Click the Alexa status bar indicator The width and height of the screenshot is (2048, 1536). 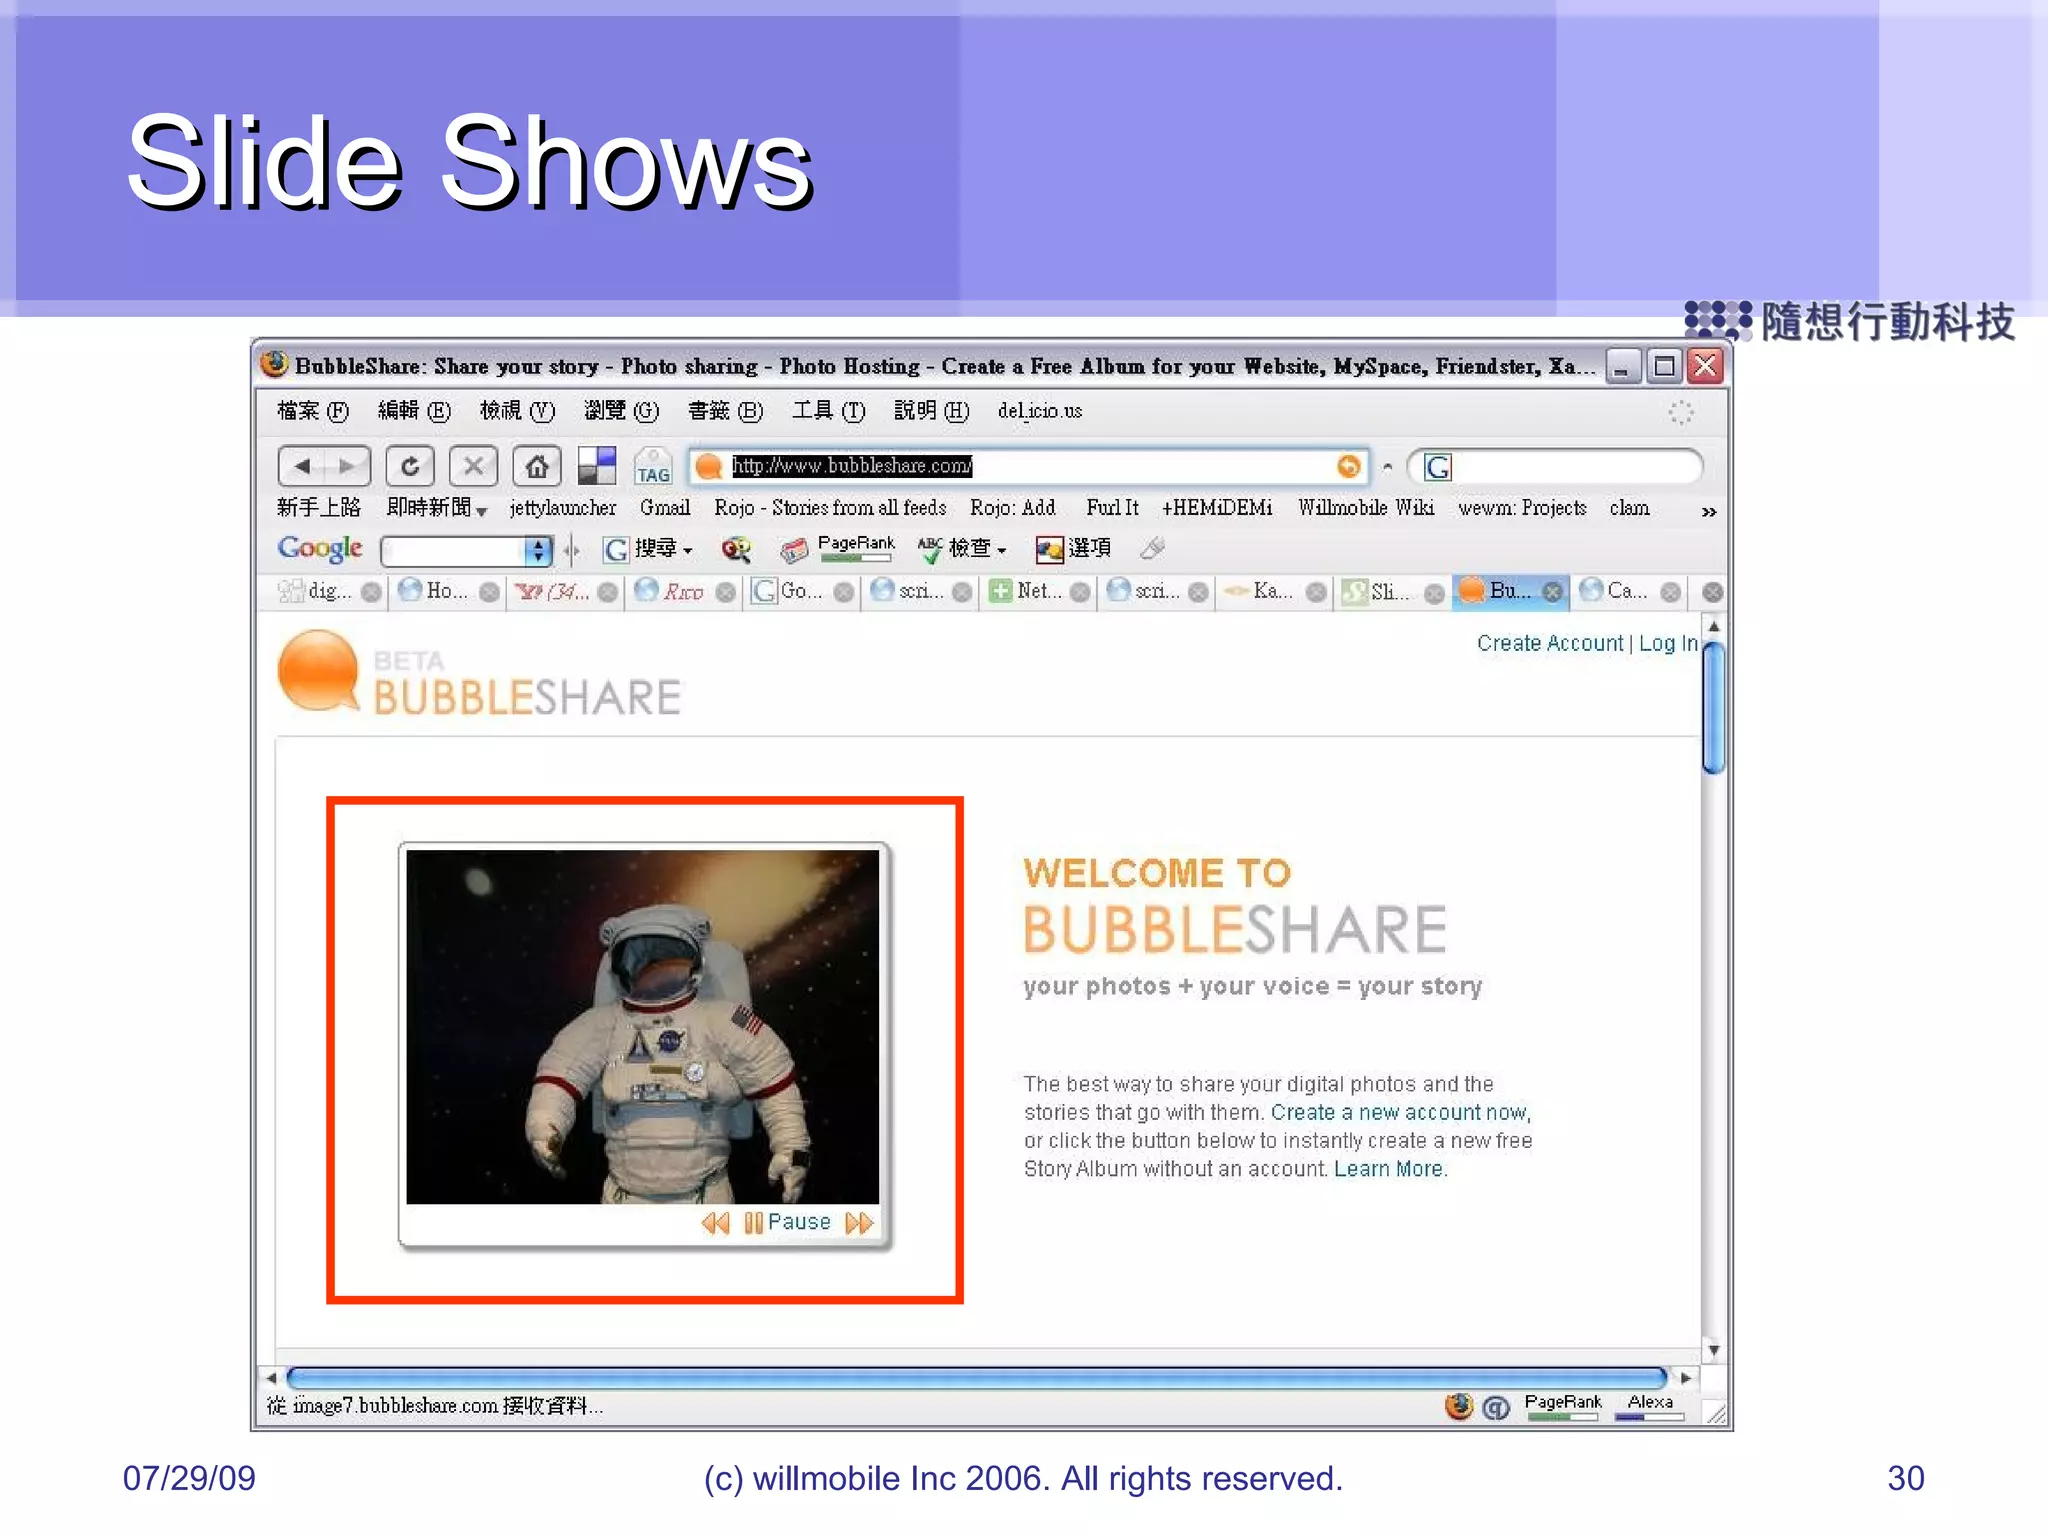tap(1650, 1407)
